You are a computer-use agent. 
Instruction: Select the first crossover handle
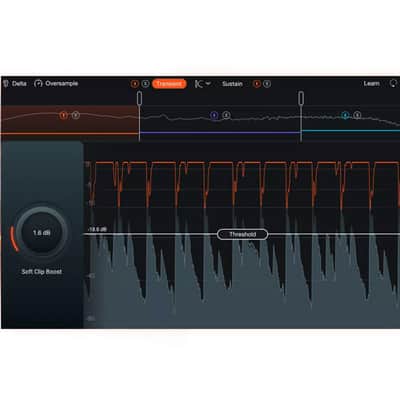[139, 98]
